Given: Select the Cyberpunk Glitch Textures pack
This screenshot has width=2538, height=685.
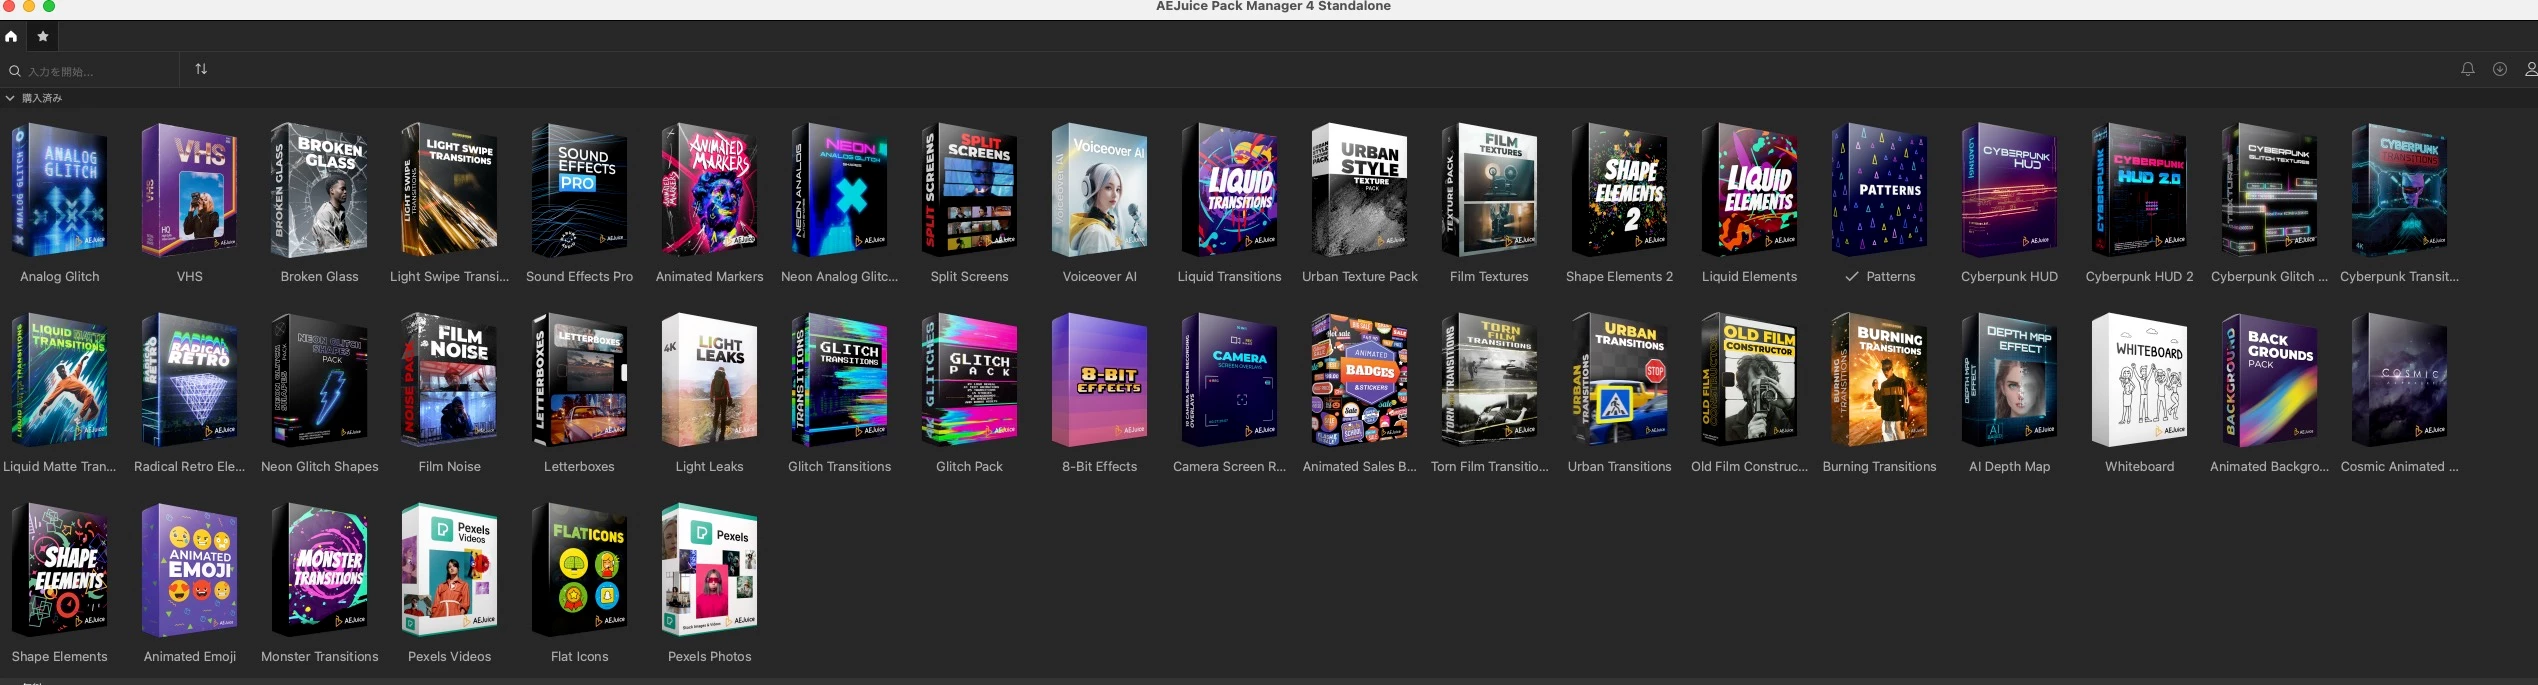Looking at the screenshot, I should pos(2270,190).
